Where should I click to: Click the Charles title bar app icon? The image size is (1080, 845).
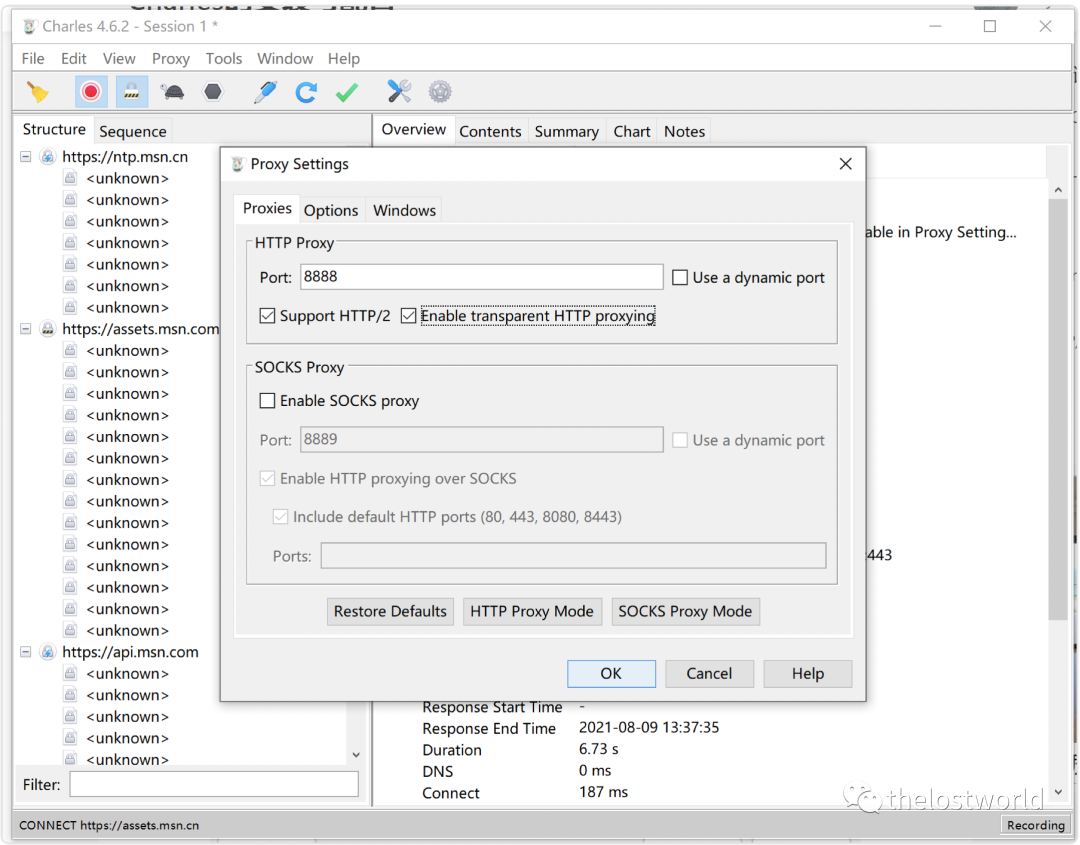pos(30,26)
